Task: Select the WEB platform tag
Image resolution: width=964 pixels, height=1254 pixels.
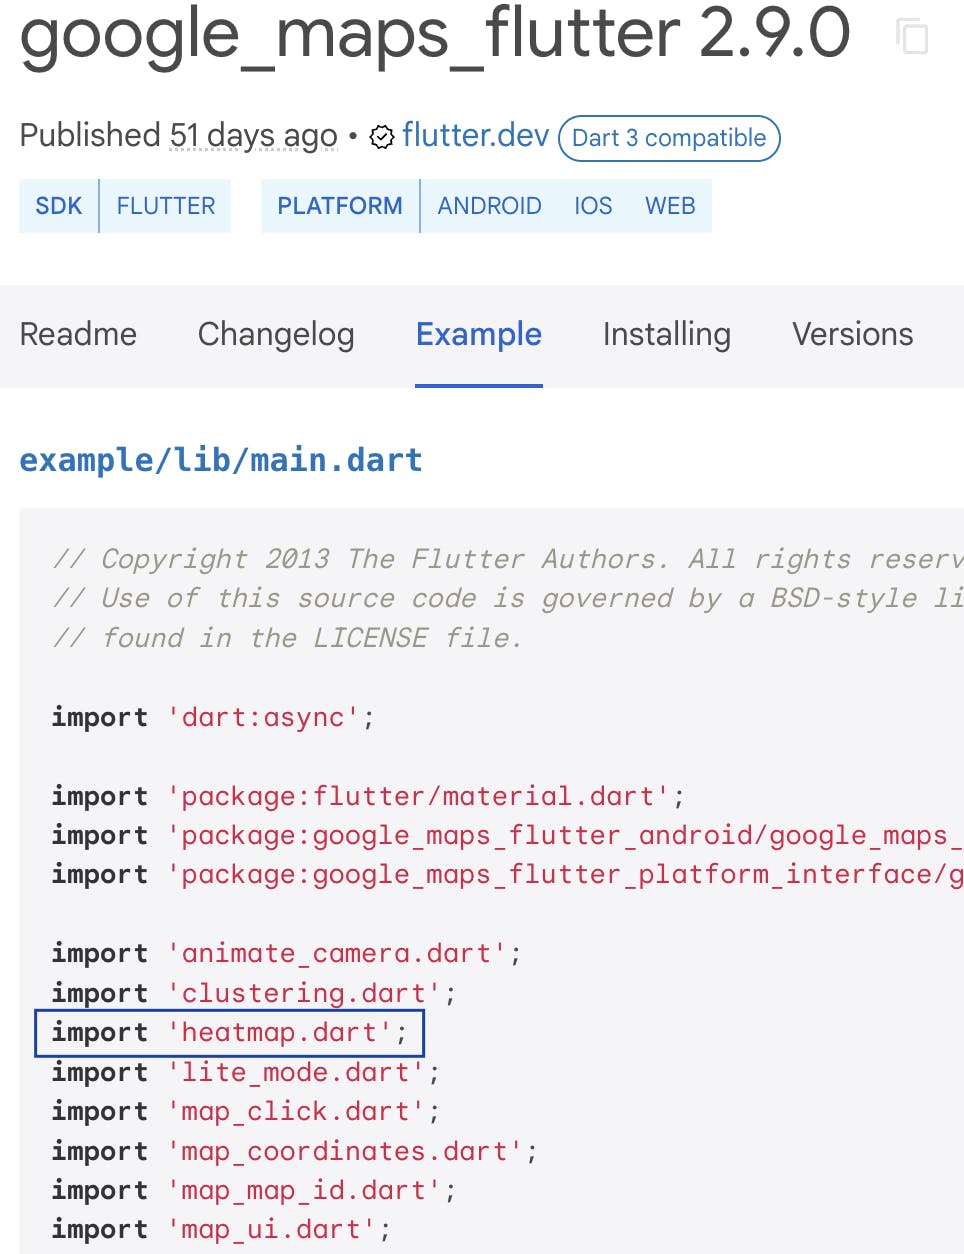Action: 670,206
